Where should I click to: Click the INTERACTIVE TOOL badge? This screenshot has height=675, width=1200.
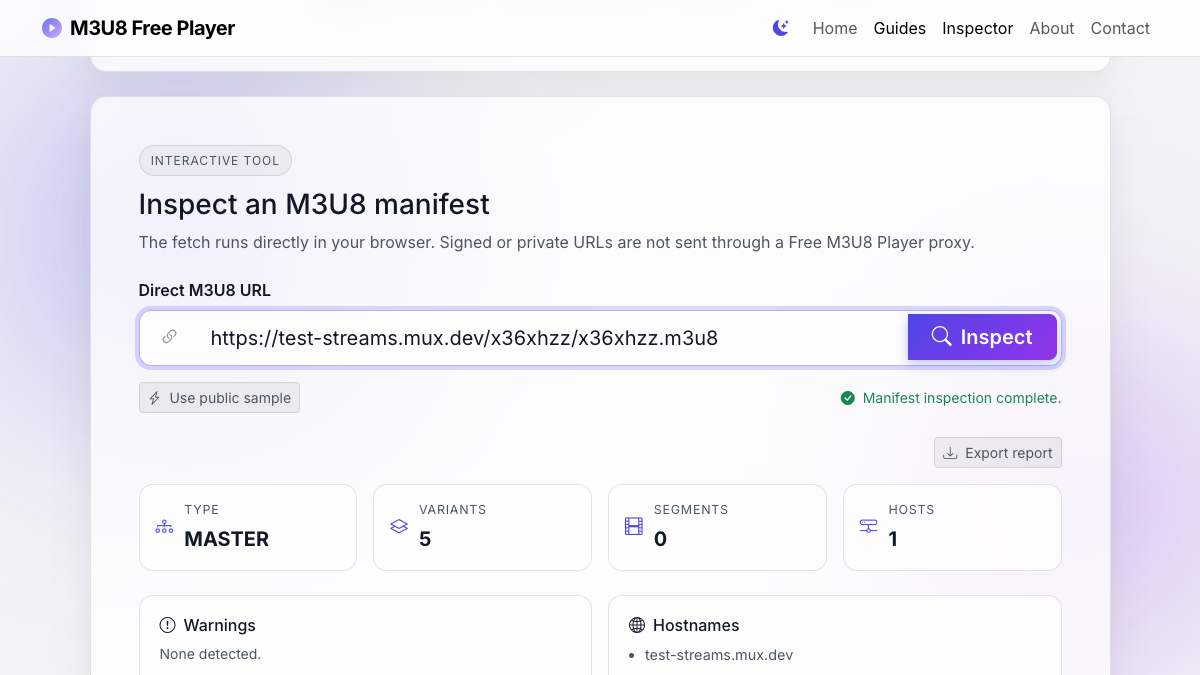point(215,161)
